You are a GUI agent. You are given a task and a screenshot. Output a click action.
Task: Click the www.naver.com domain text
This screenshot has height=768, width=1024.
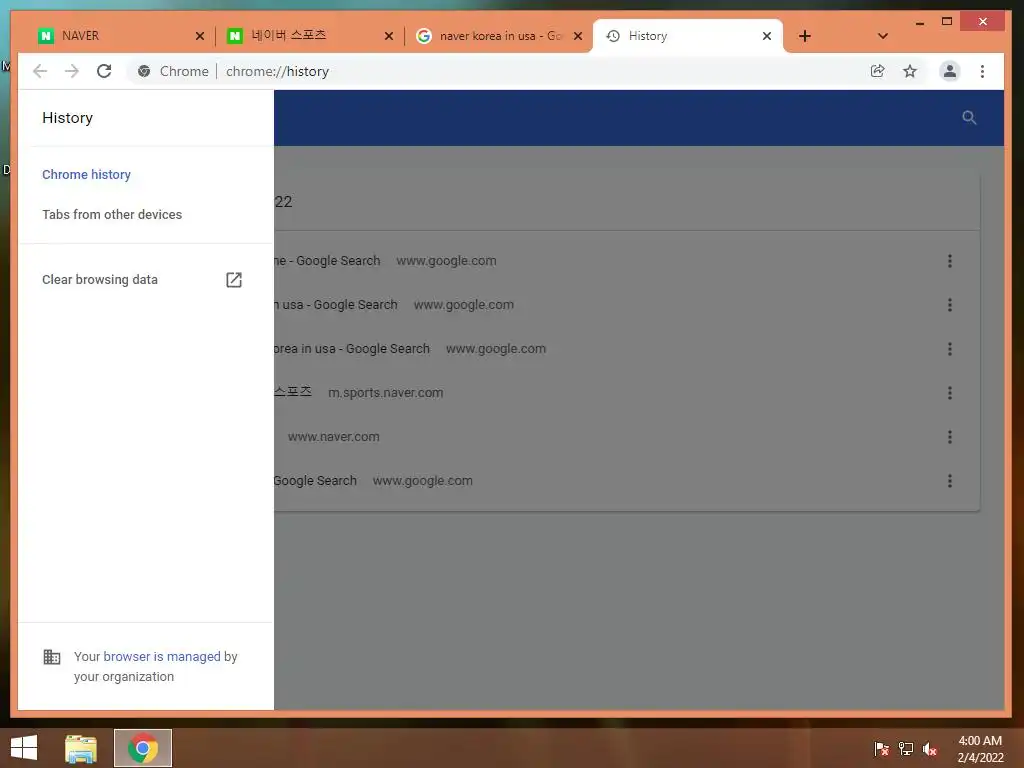click(x=333, y=436)
